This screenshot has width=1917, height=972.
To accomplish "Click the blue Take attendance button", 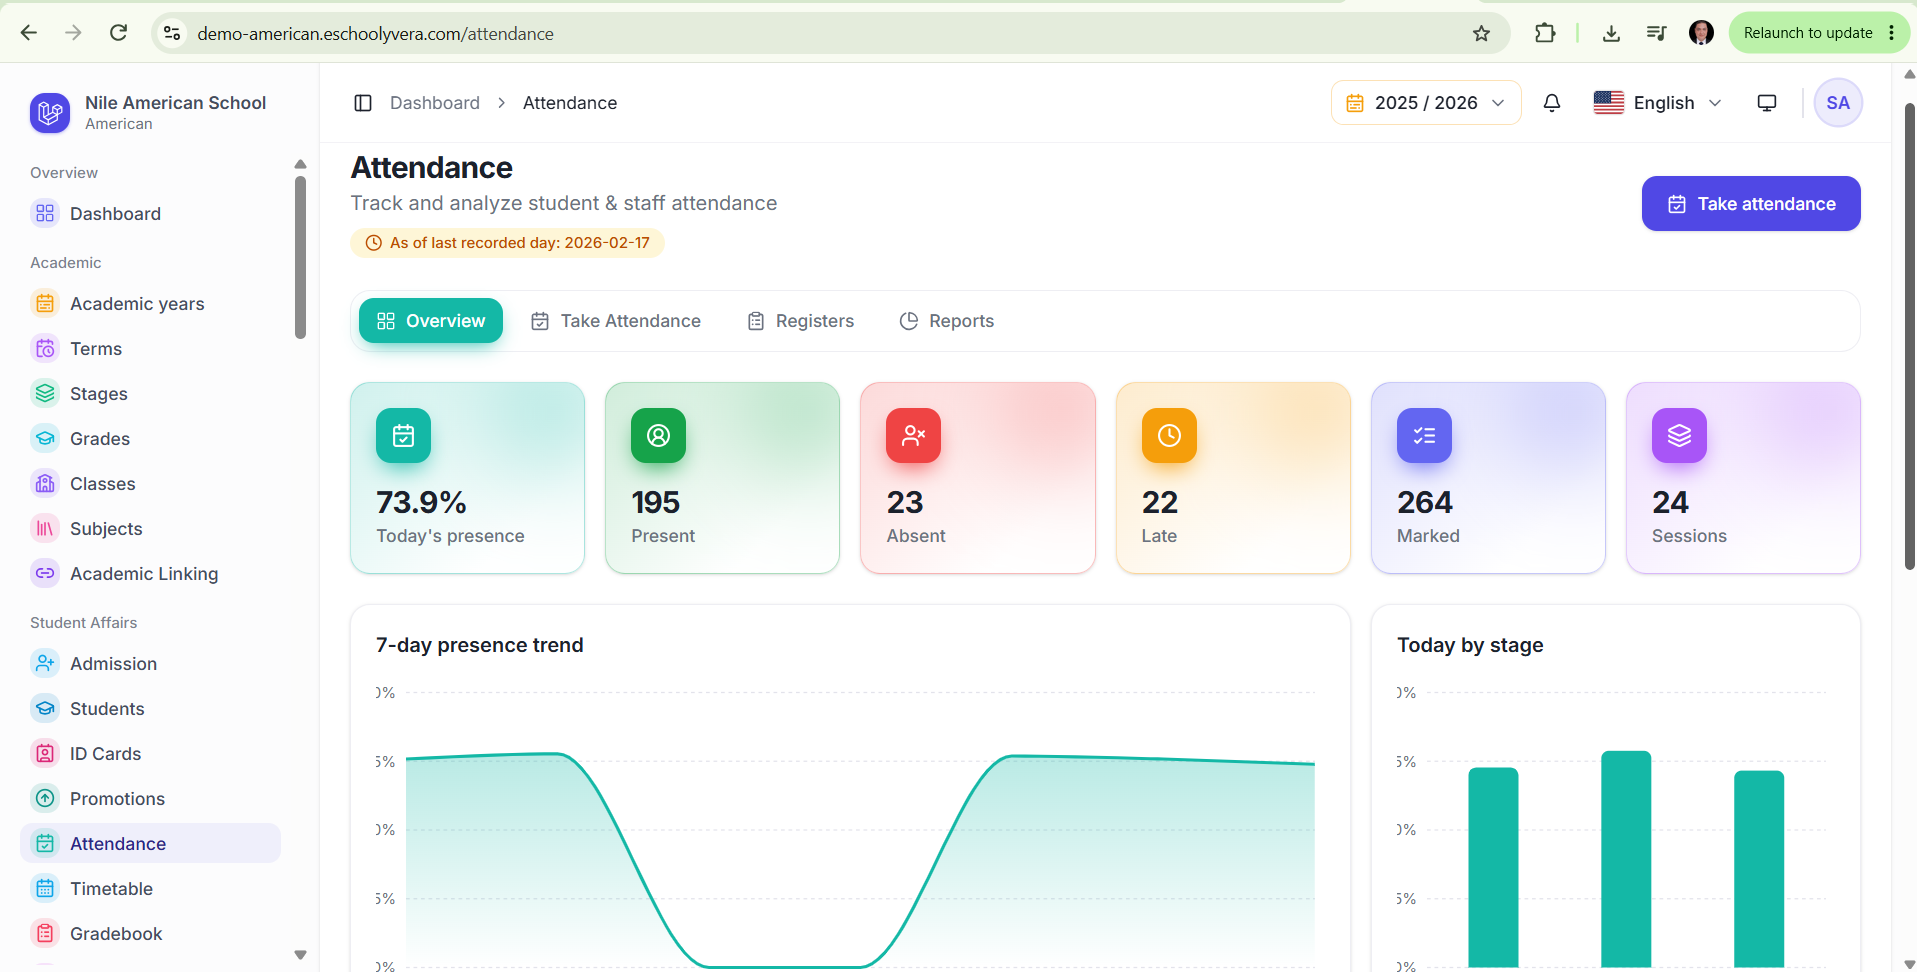I will coord(1751,204).
